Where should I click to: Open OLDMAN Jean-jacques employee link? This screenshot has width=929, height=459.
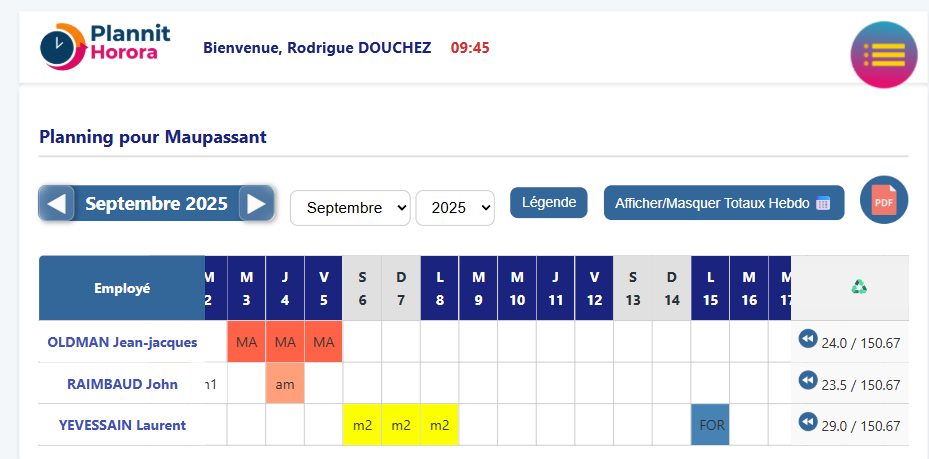[x=122, y=342]
